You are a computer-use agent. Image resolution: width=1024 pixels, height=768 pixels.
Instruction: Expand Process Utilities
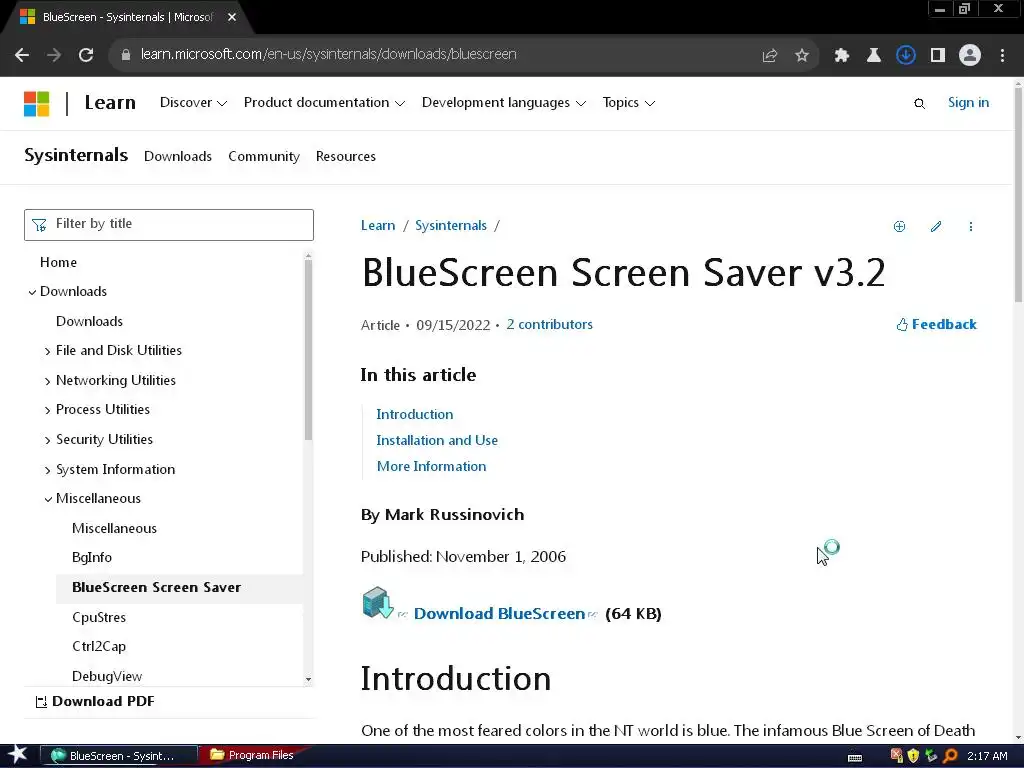pyautogui.click(x=48, y=410)
